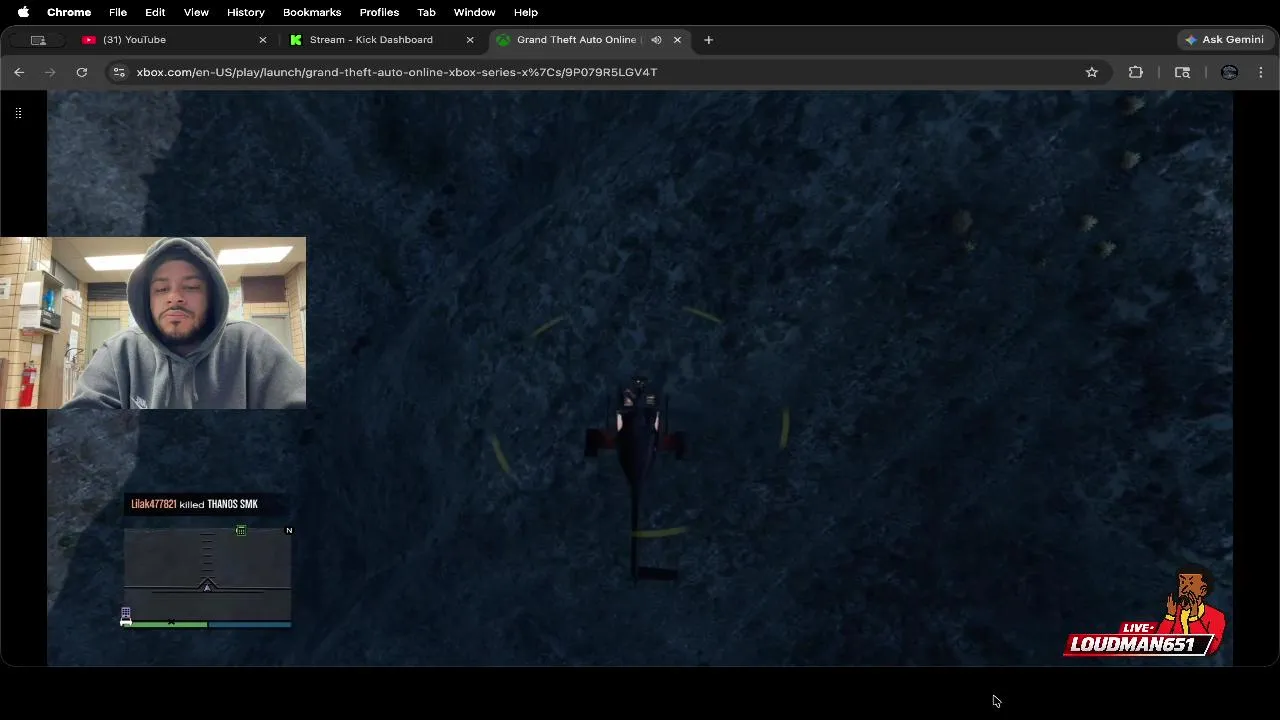Open the Window menu
This screenshot has width=1280, height=720.
pyautogui.click(x=474, y=12)
